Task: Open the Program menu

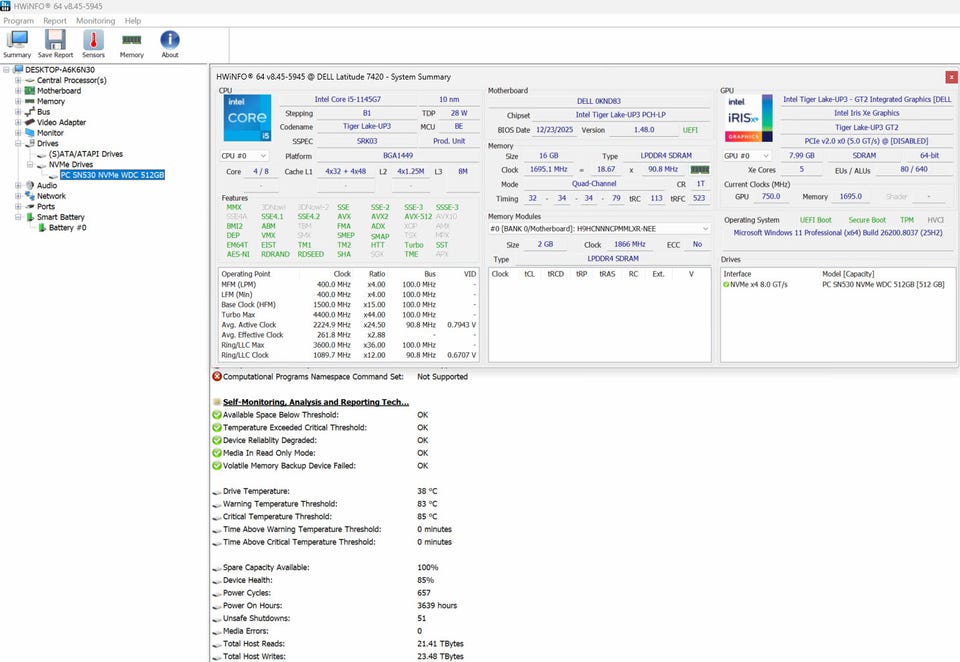Action: click(x=18, y=20)
